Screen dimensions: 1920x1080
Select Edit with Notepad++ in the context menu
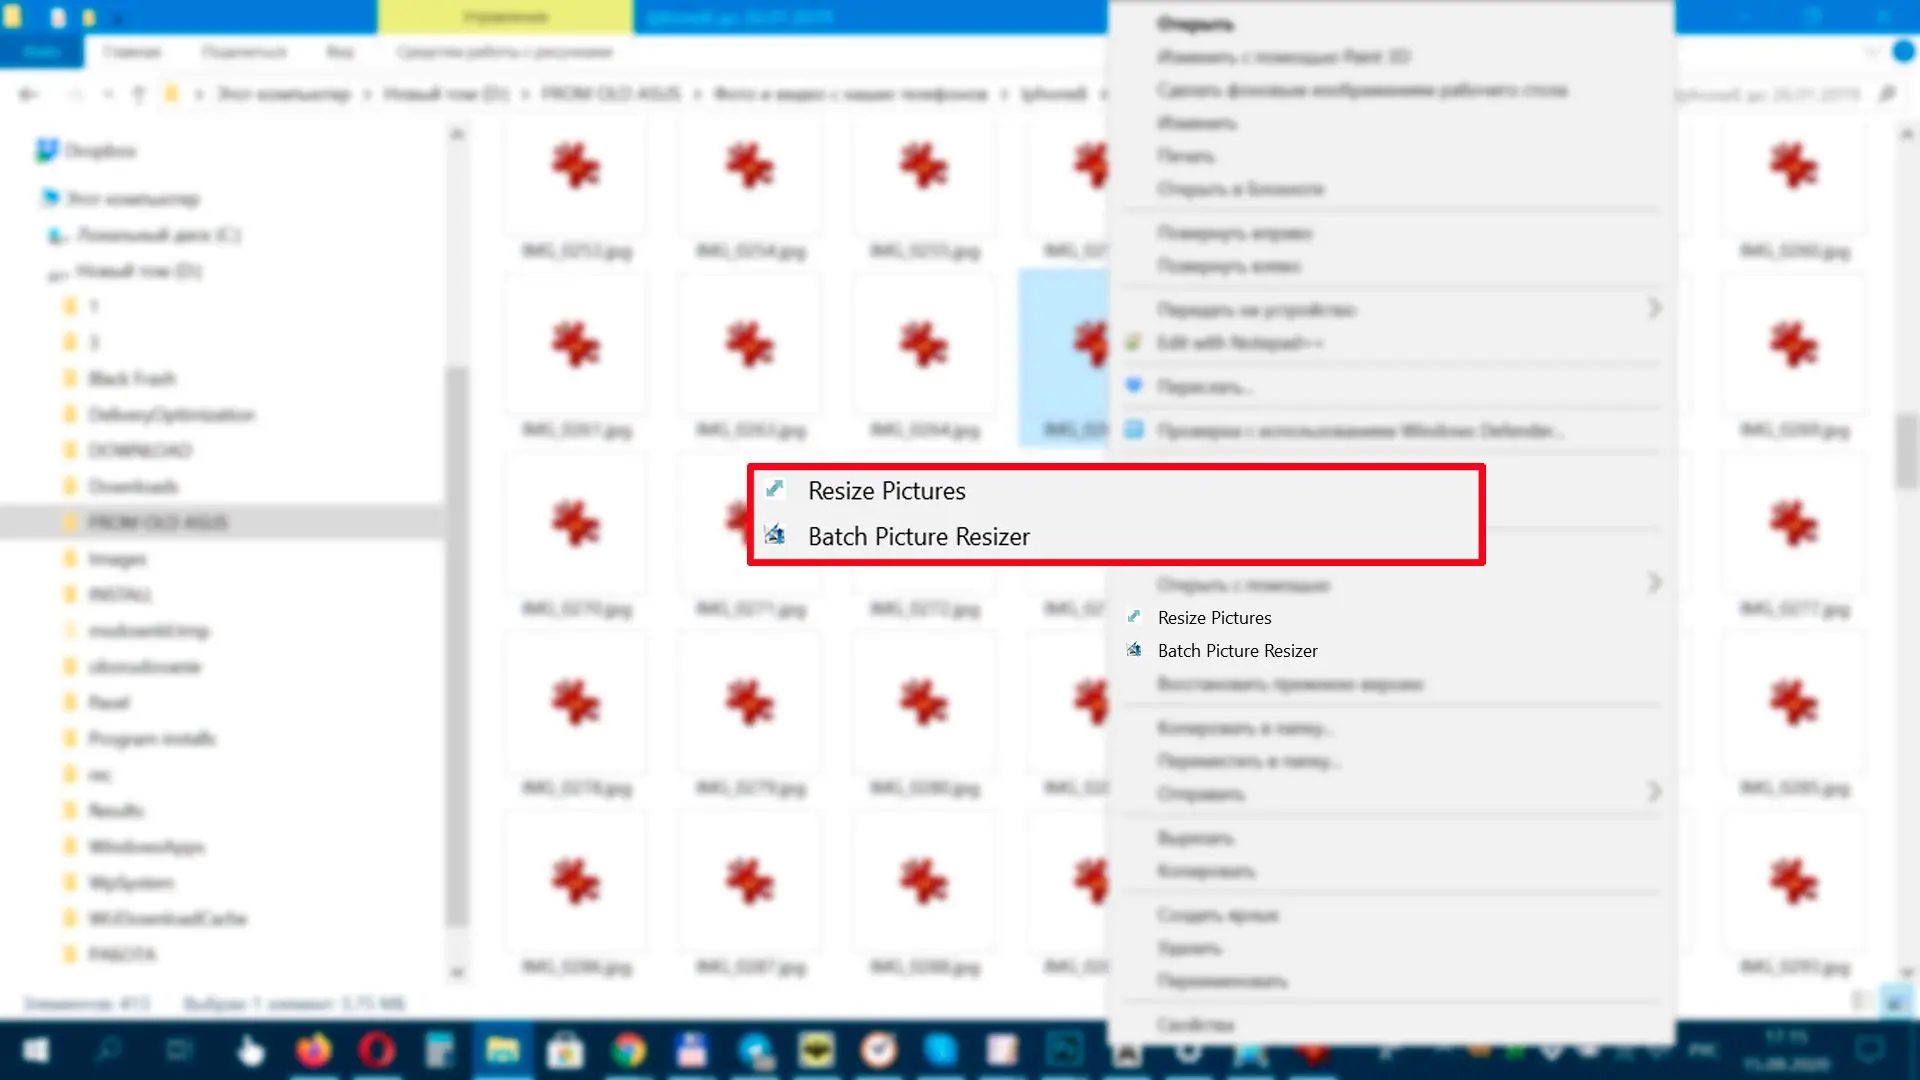click(x=1240, y=343)
